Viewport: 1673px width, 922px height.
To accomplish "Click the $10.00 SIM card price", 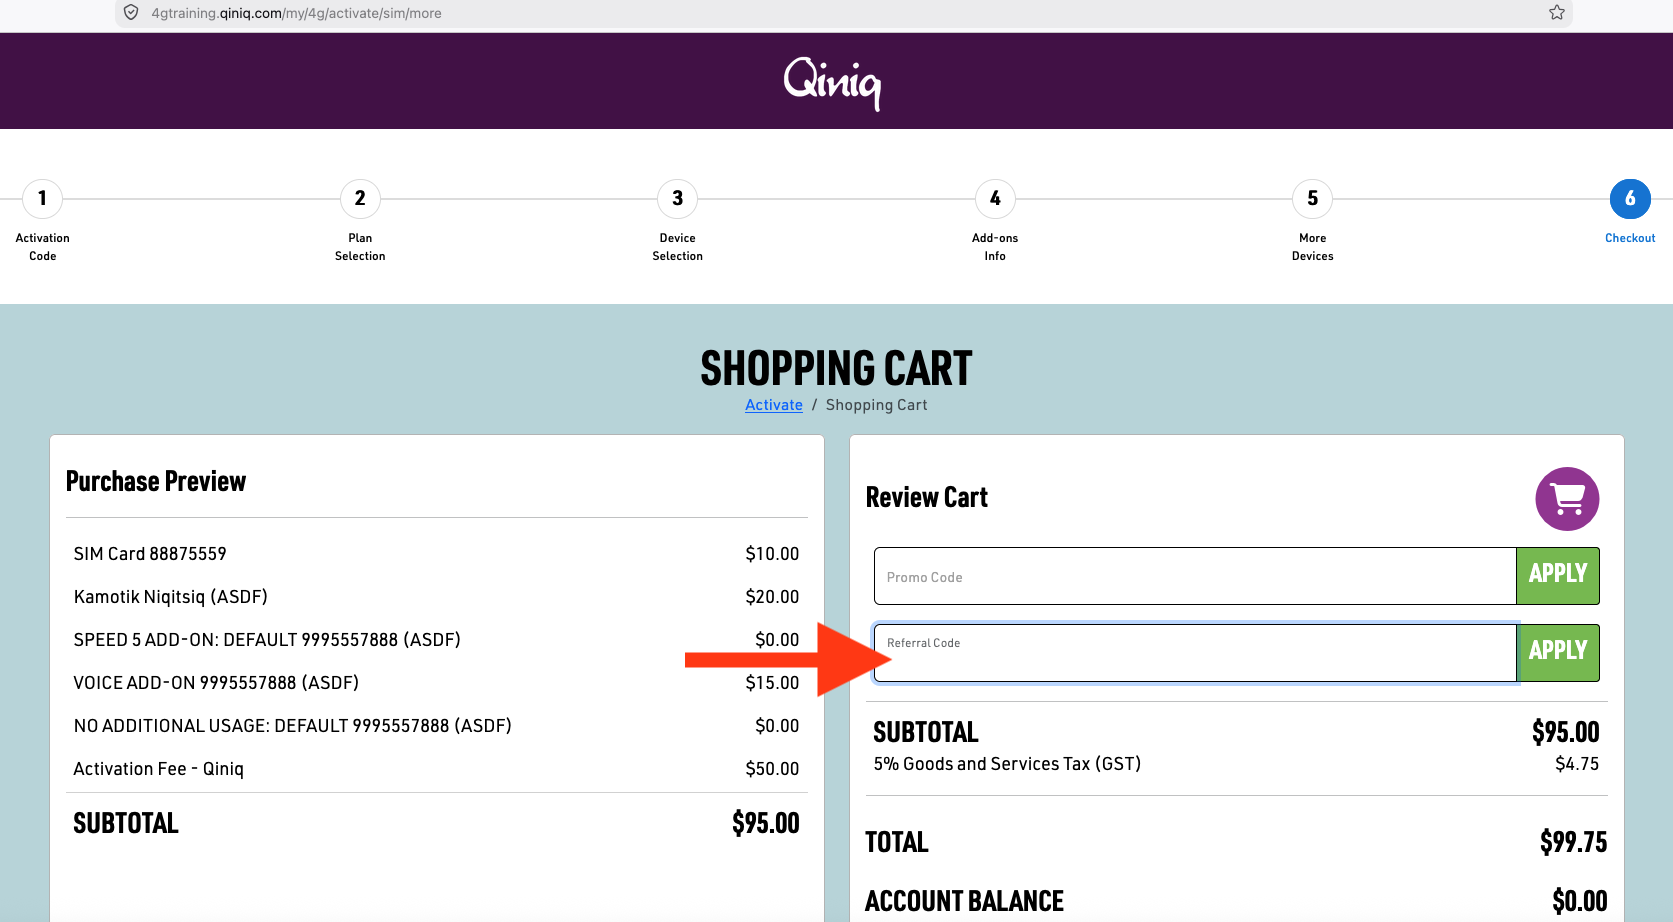I will tap(772, 554).
